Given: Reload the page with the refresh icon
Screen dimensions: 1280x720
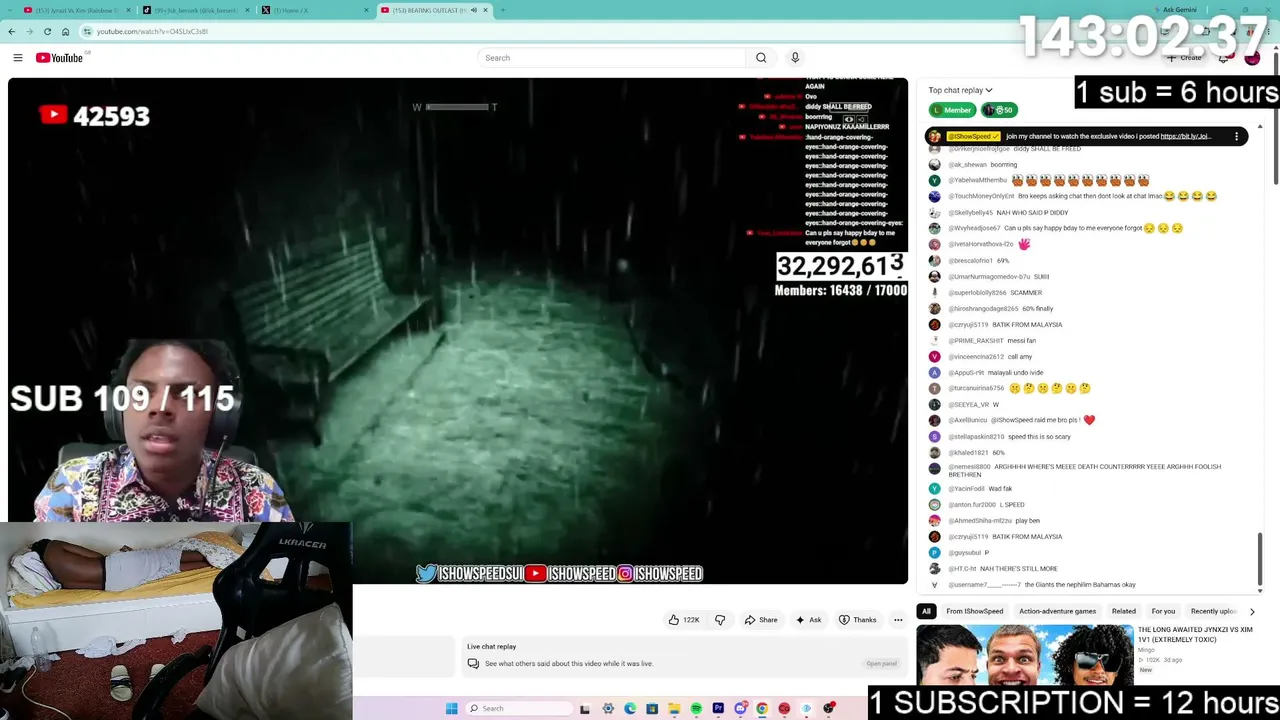Looking at the screenshot, I should point(47,31).
